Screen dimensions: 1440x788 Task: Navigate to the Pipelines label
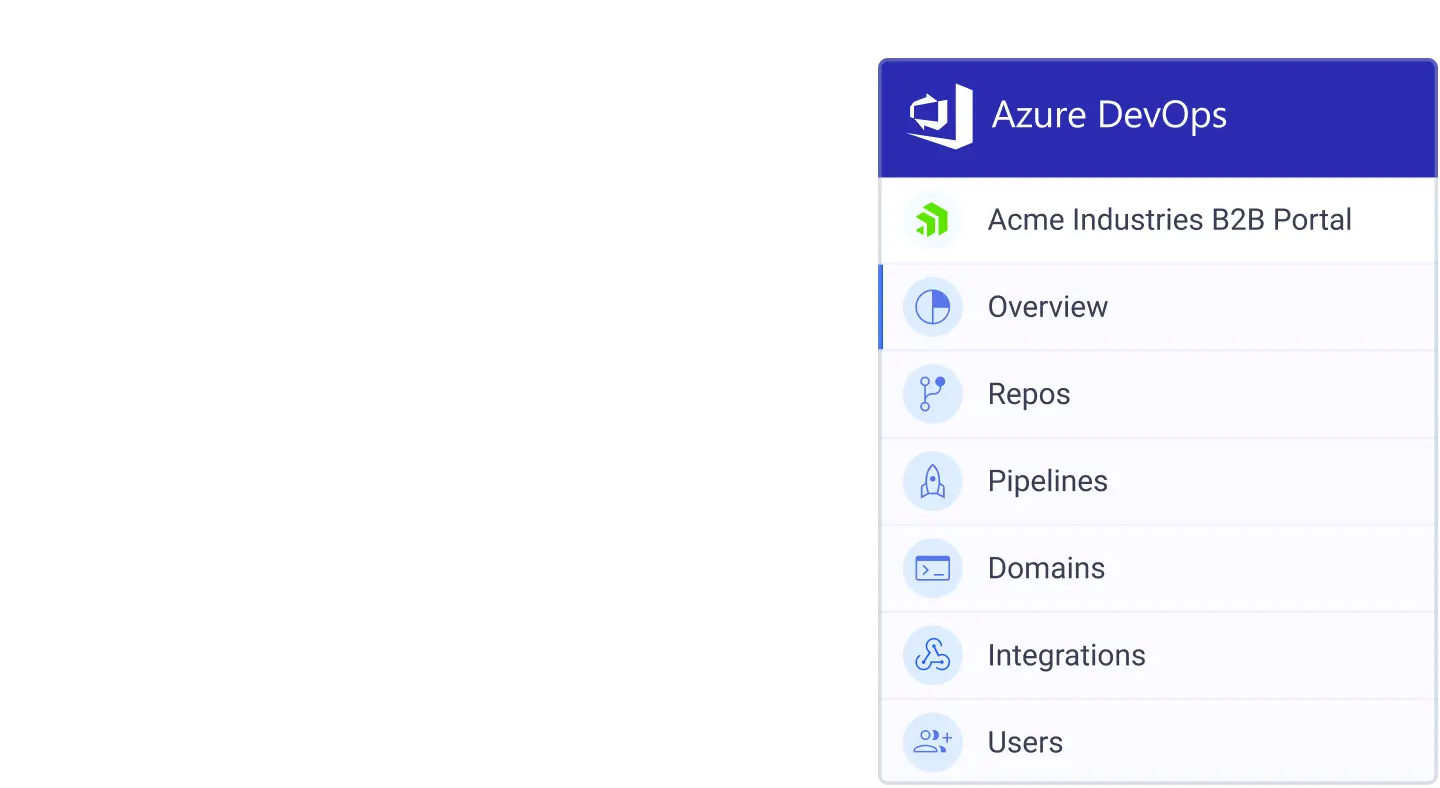(x=1047, y=481)
